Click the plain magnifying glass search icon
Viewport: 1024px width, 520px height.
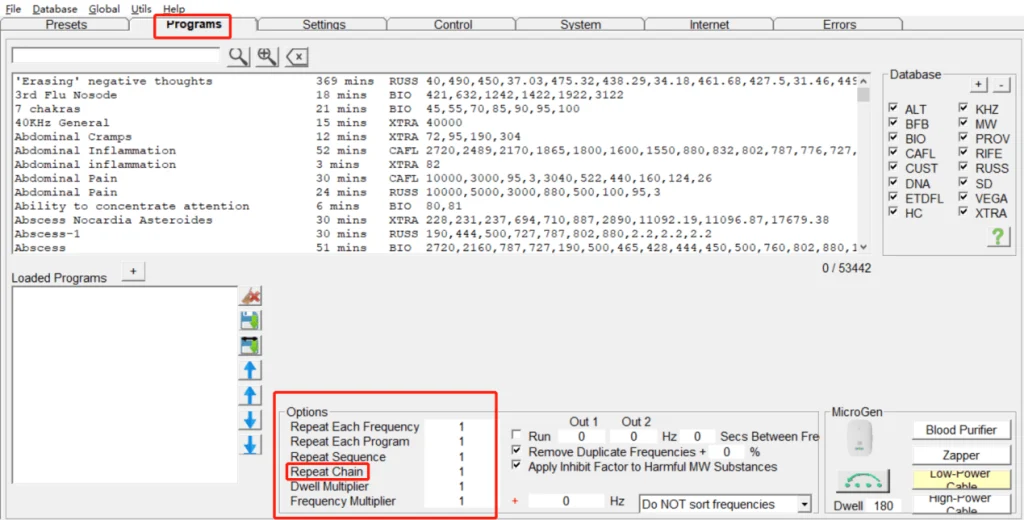[238, 56]
